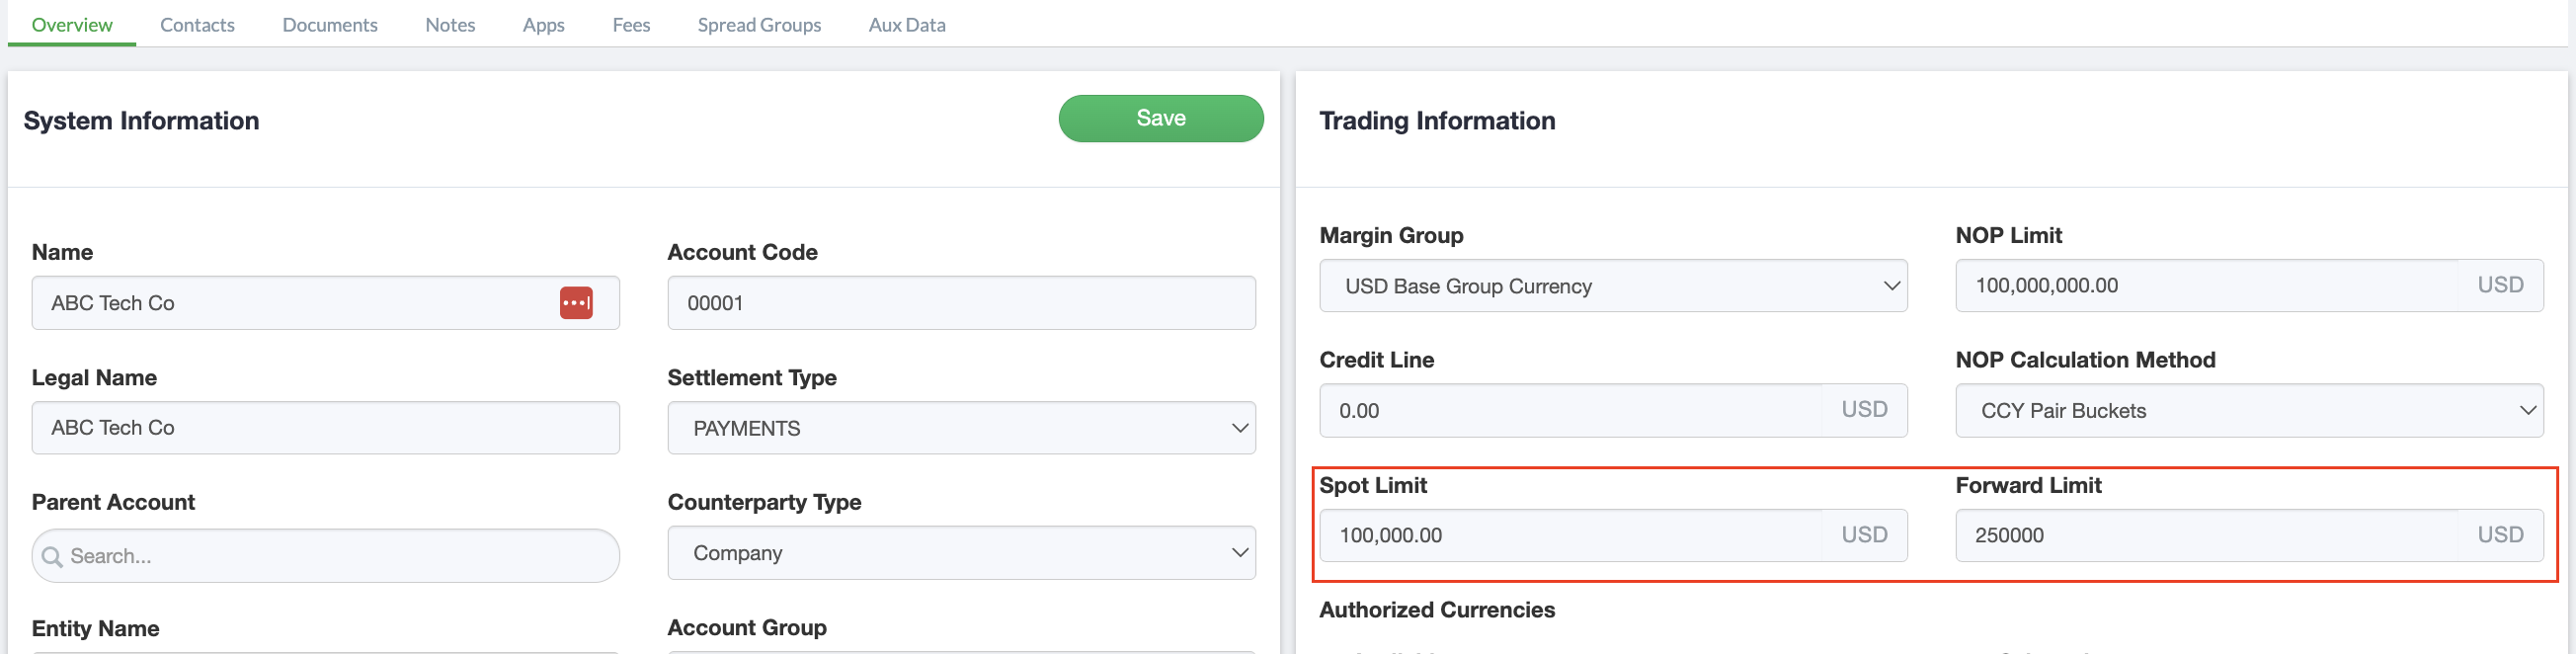Open the Documents tab

click(329, 25)
